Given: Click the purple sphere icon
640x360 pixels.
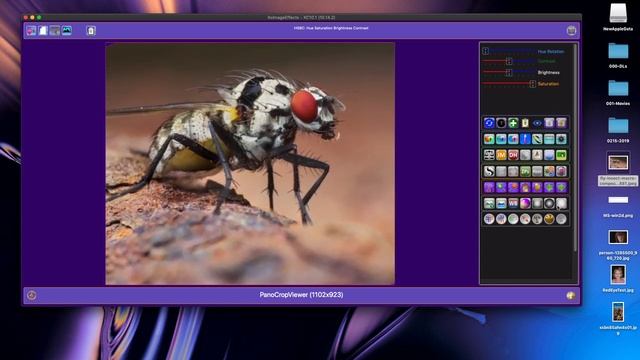Looking at the screenshot, I should 525,203.
